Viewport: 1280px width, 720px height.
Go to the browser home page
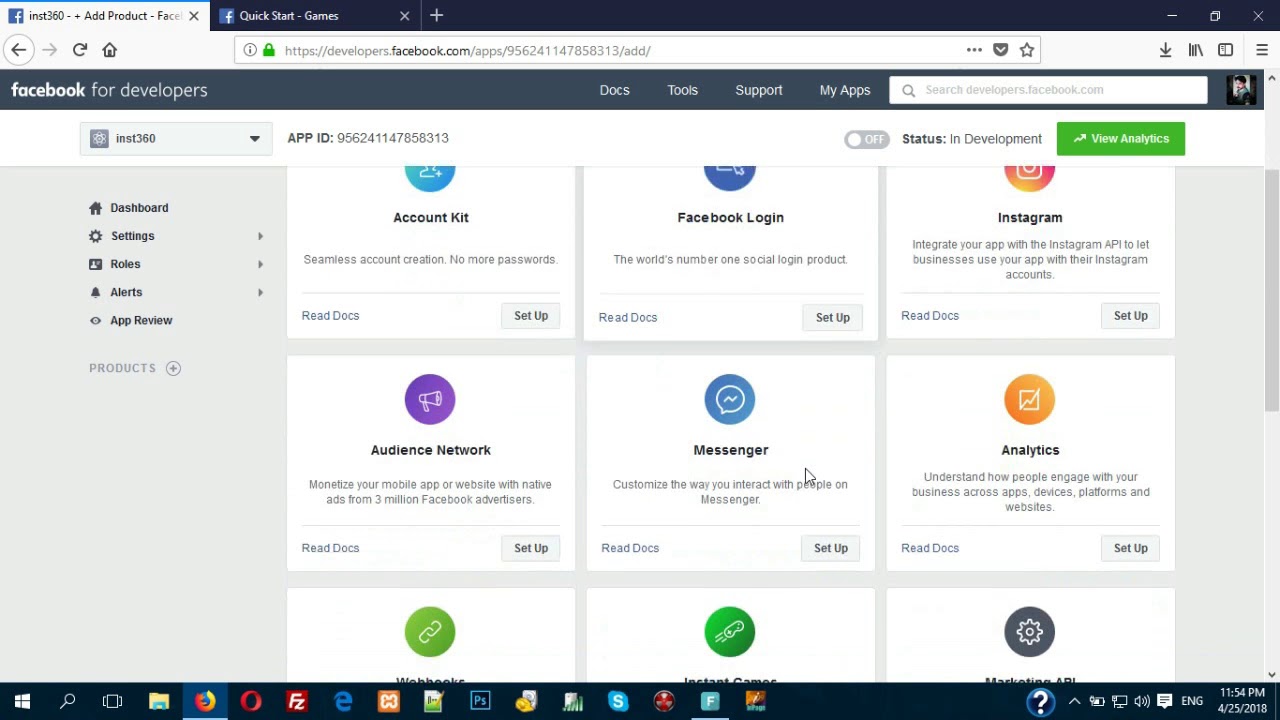tap(110, 50)
